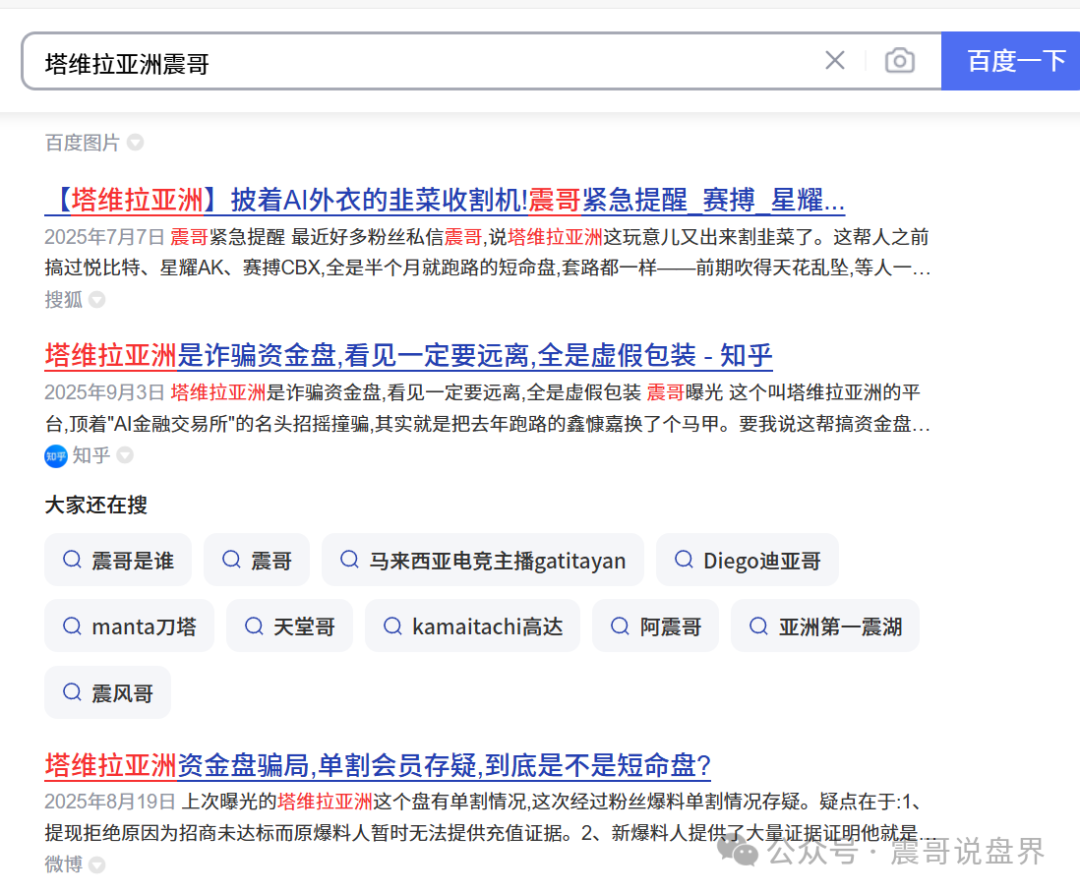Choose the 天堂哥 suggestion chip
Viewport: 1080px width, 894px height.
(x=289, y=626)
